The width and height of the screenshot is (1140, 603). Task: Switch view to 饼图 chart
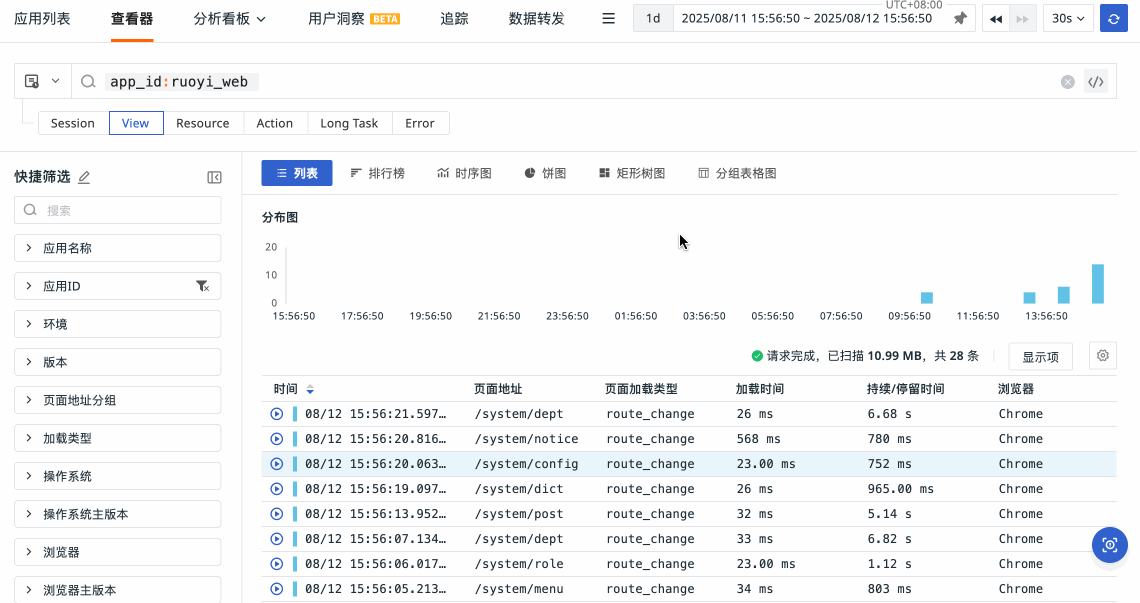545,173
